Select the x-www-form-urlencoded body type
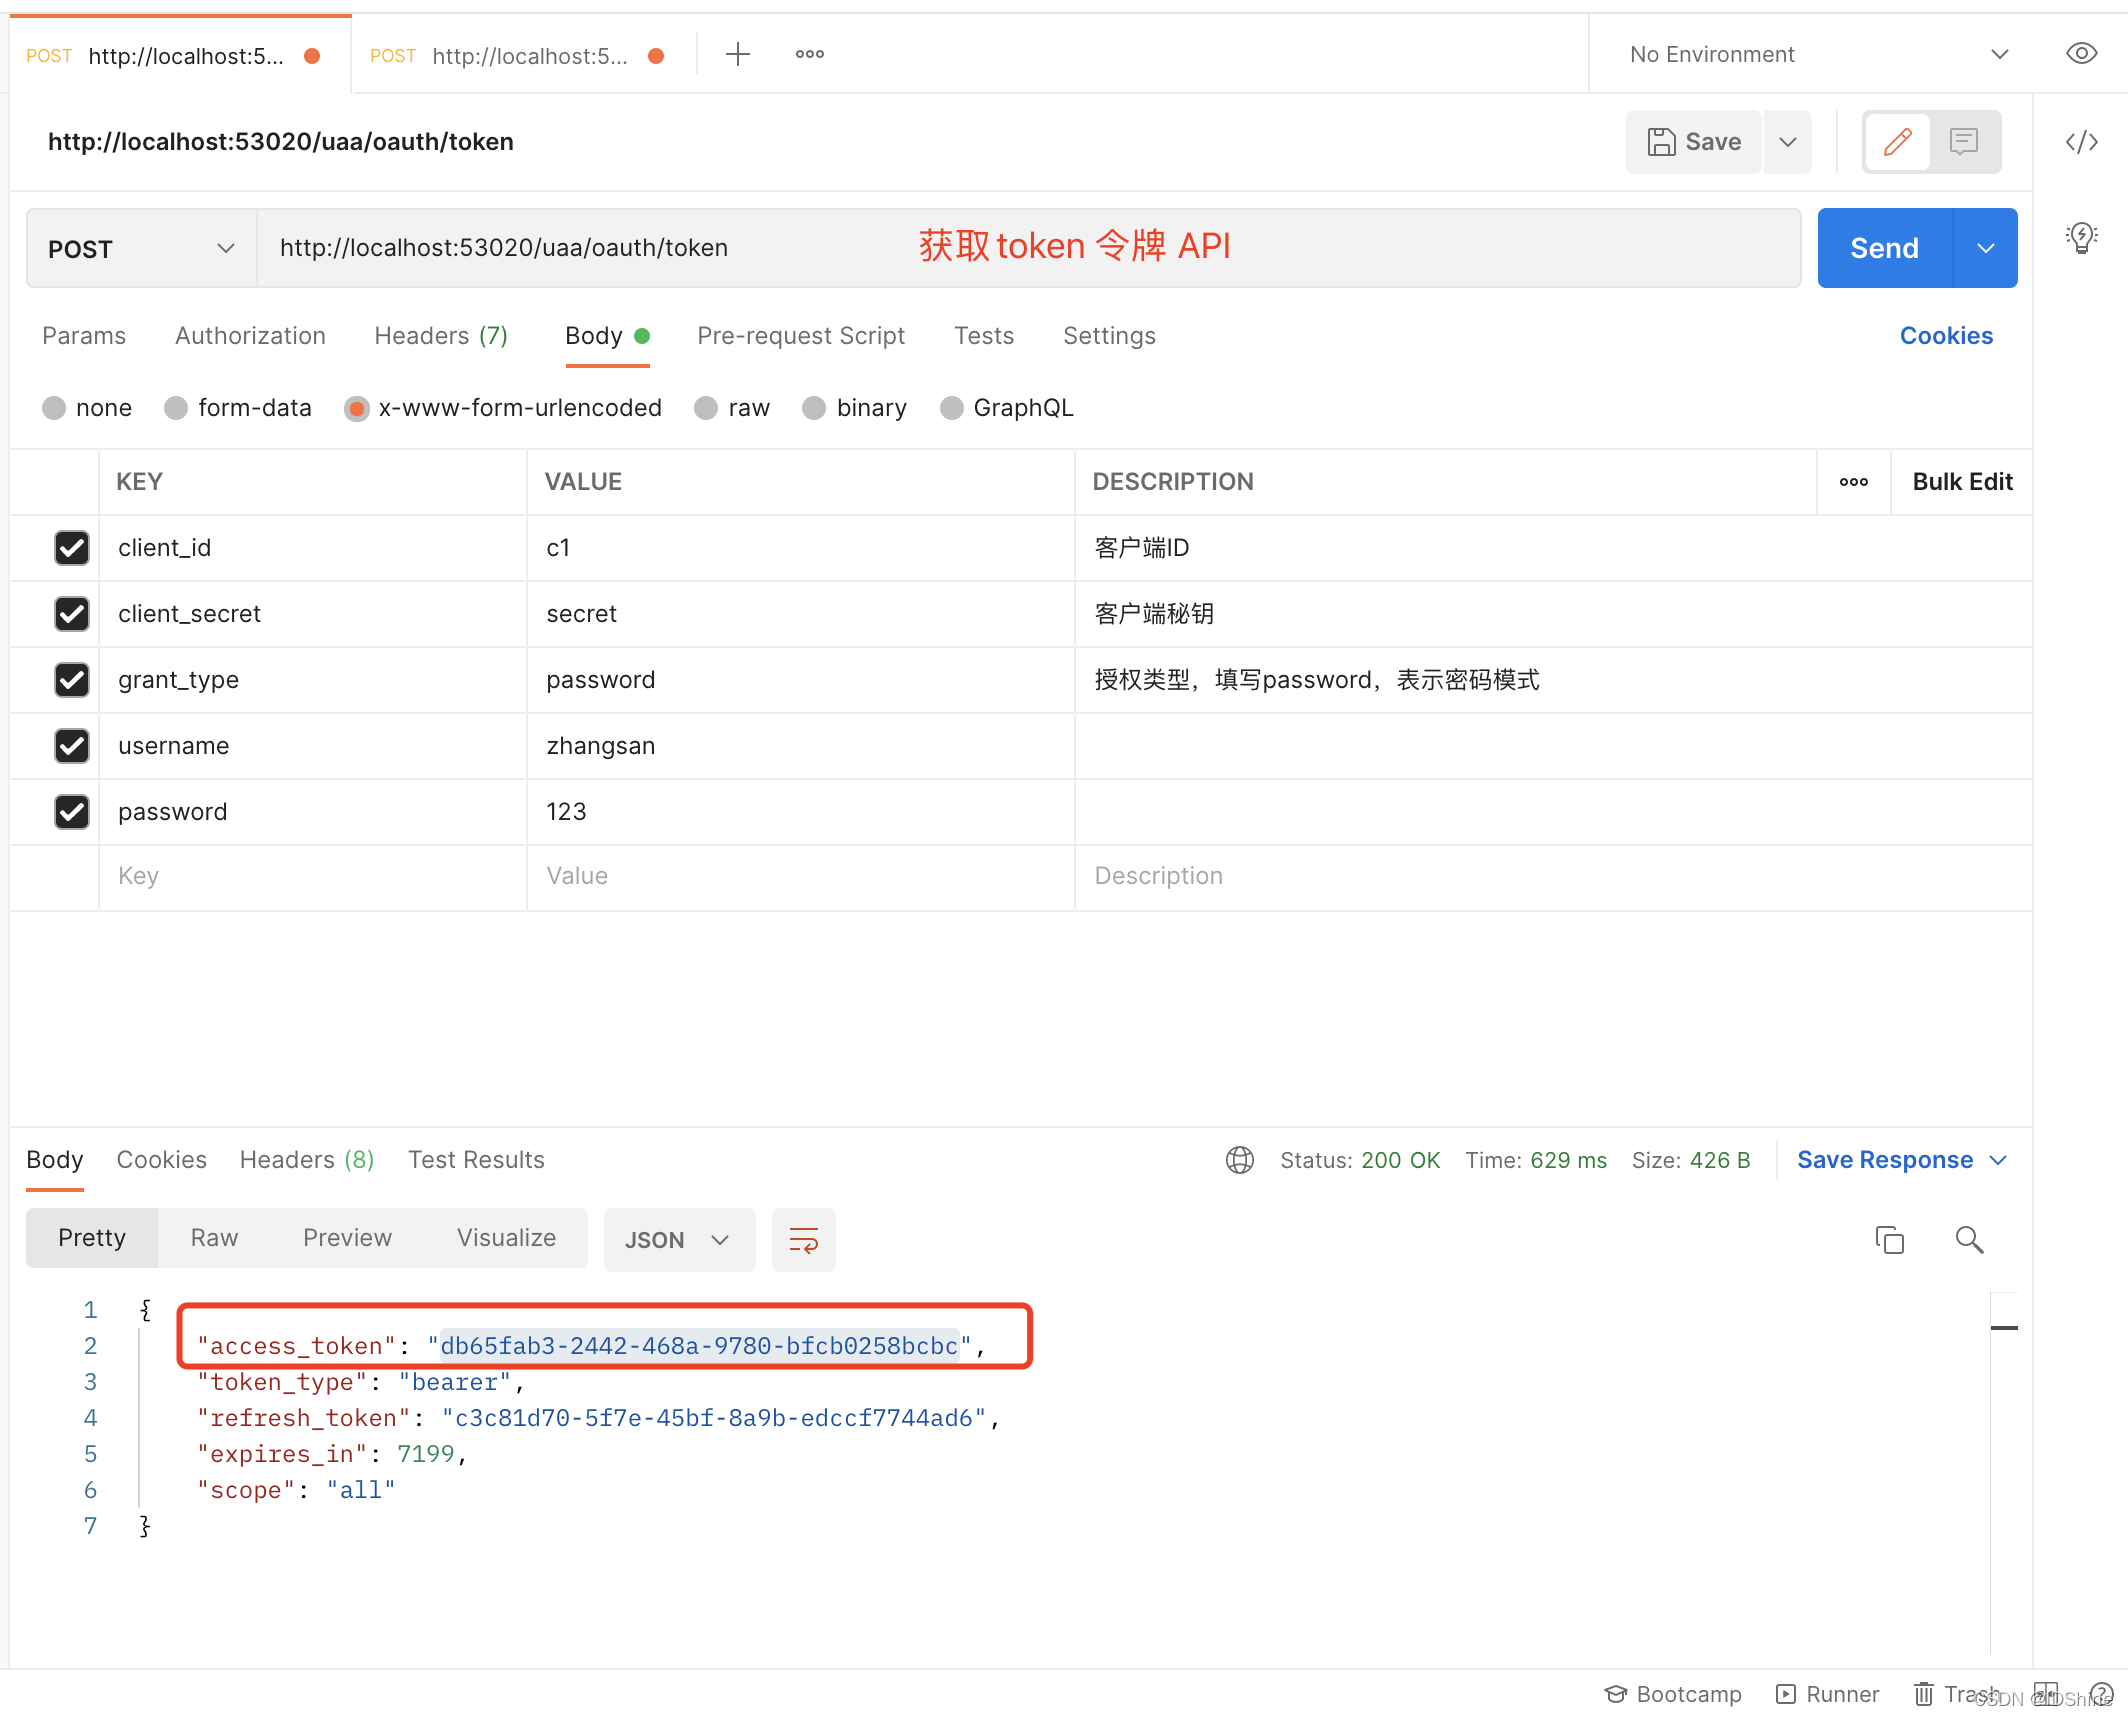Viewport: 2128px width, 1716px height. tap(356, 408)
